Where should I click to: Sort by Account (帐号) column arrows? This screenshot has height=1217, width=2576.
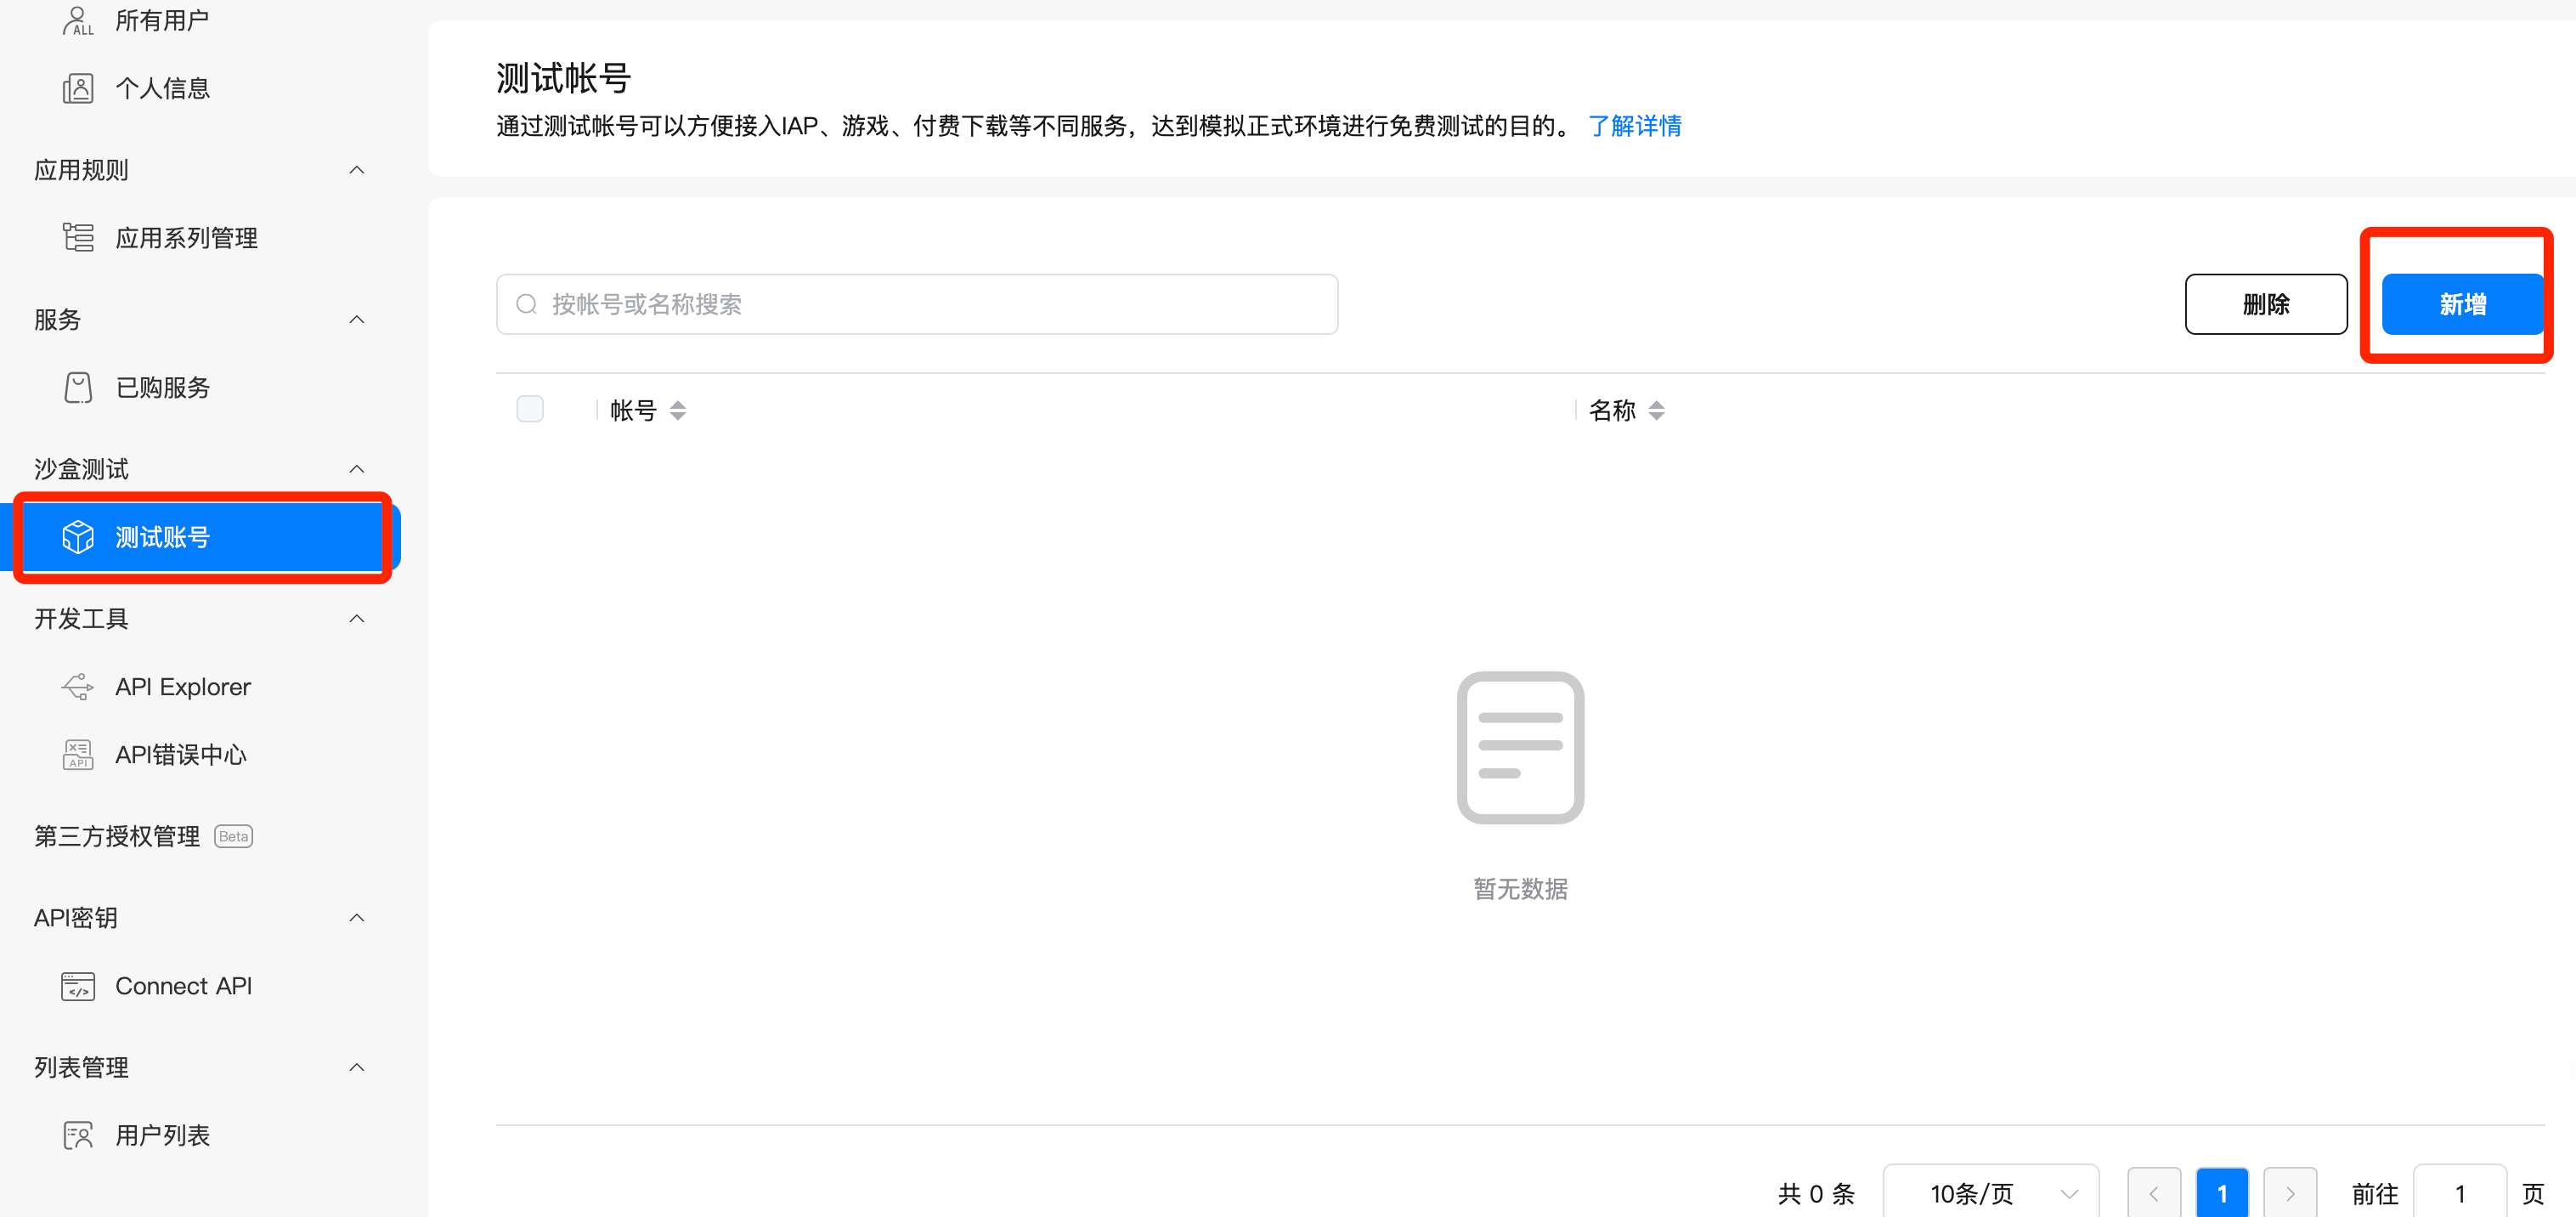[x=678, y=410]
